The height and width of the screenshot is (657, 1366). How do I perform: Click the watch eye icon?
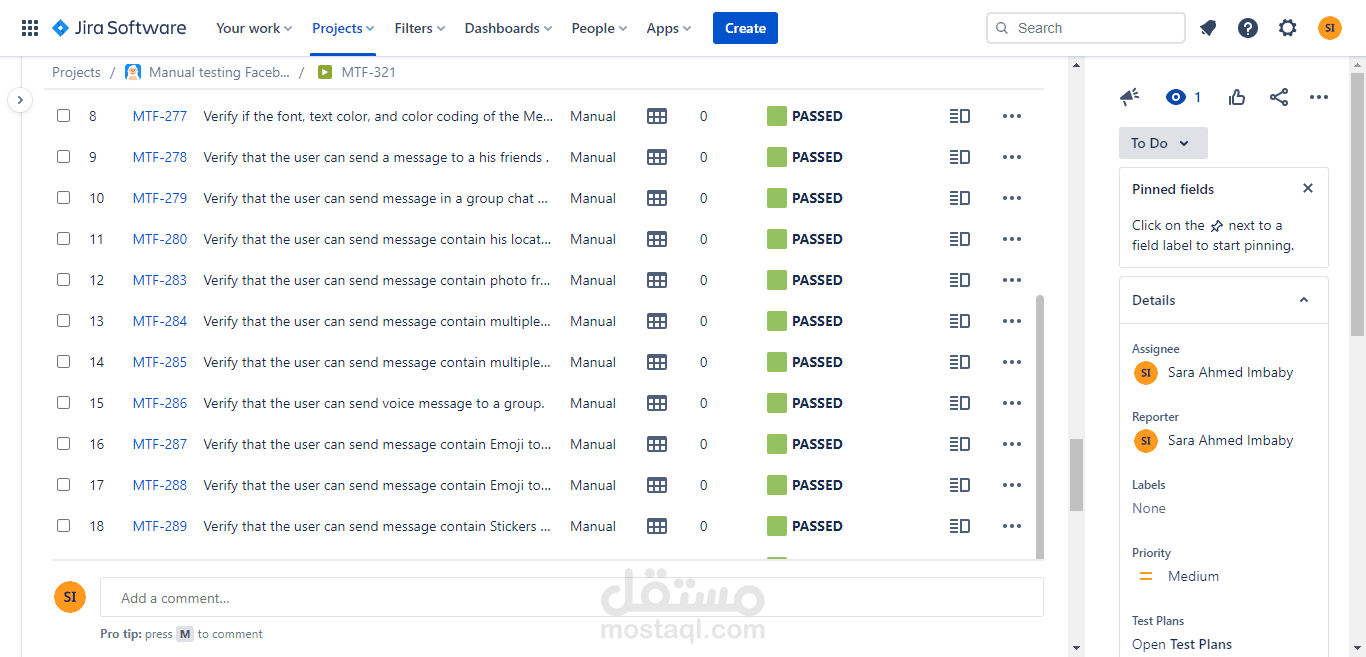tap(1176, 97)
